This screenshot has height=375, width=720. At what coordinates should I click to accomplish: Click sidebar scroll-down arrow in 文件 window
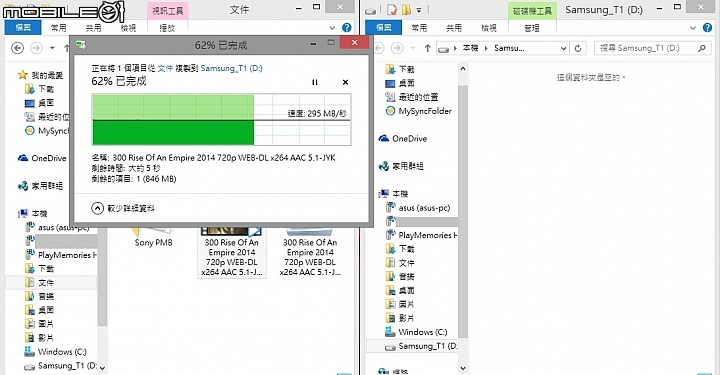[x=102, y=368]
